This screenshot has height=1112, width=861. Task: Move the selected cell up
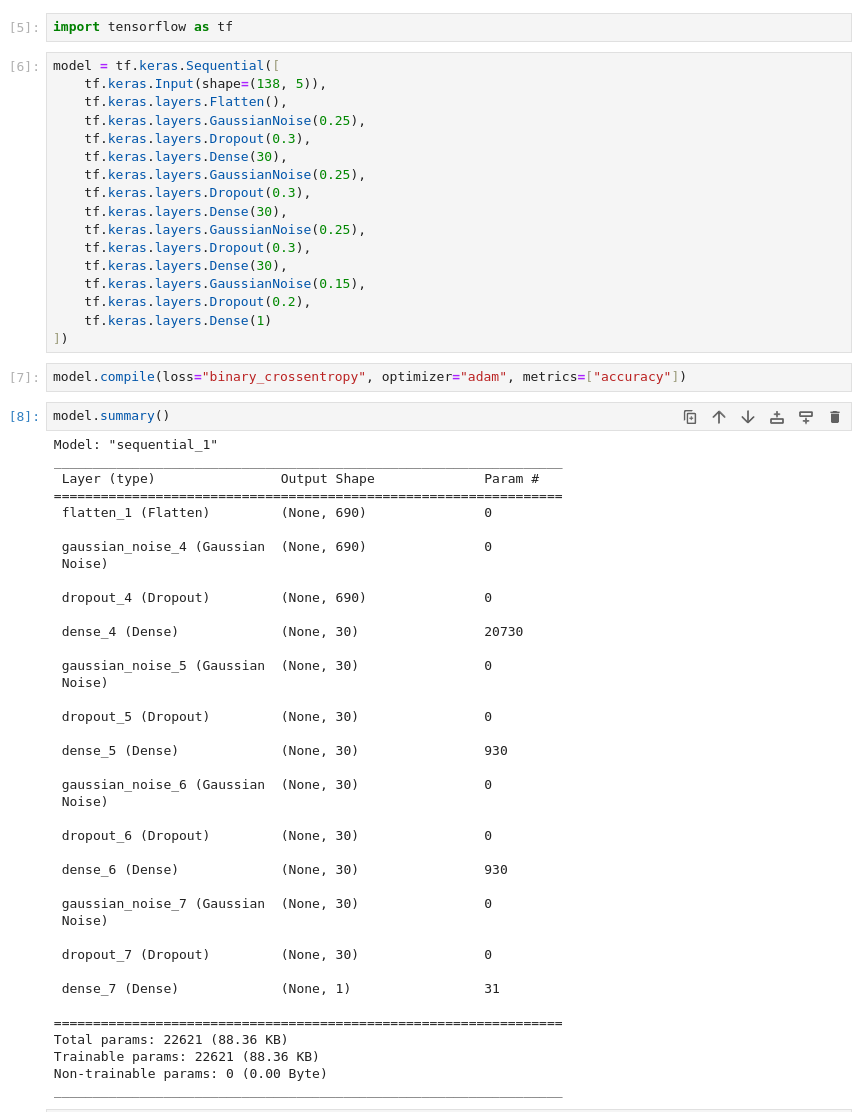click(719, 417)
